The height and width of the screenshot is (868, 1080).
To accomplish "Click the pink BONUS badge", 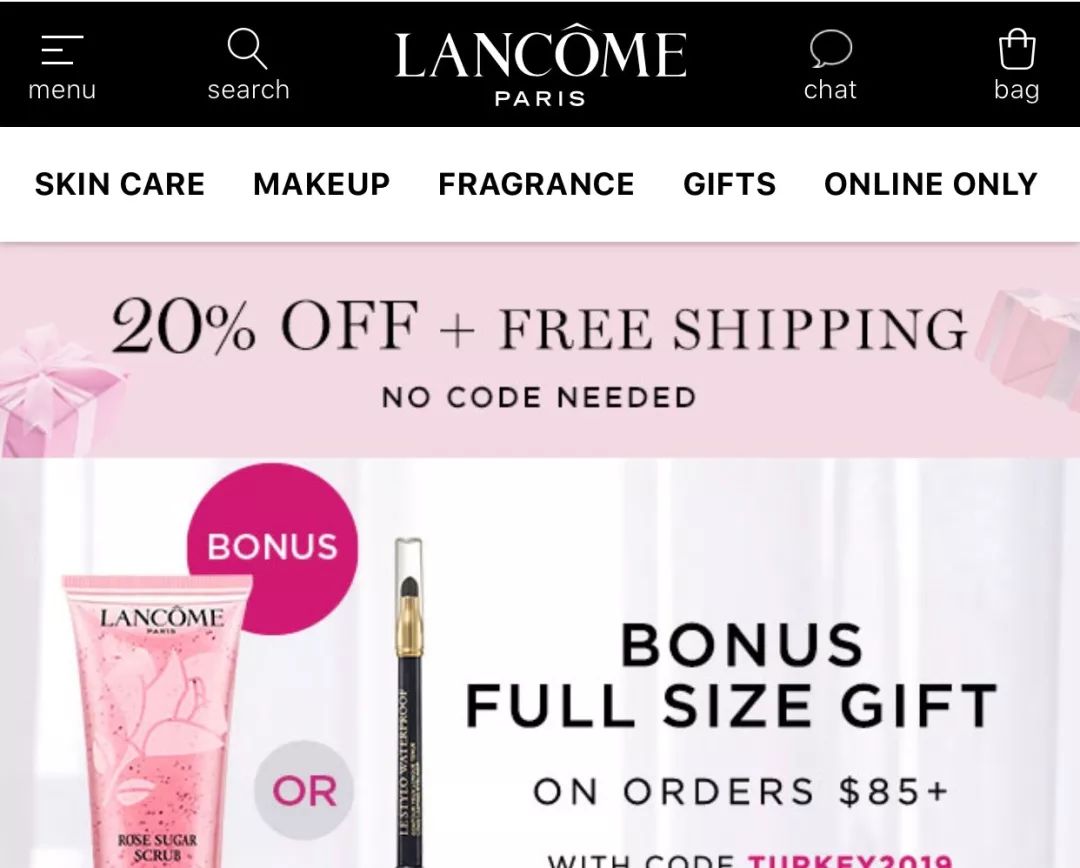I will tap(273, 548).
